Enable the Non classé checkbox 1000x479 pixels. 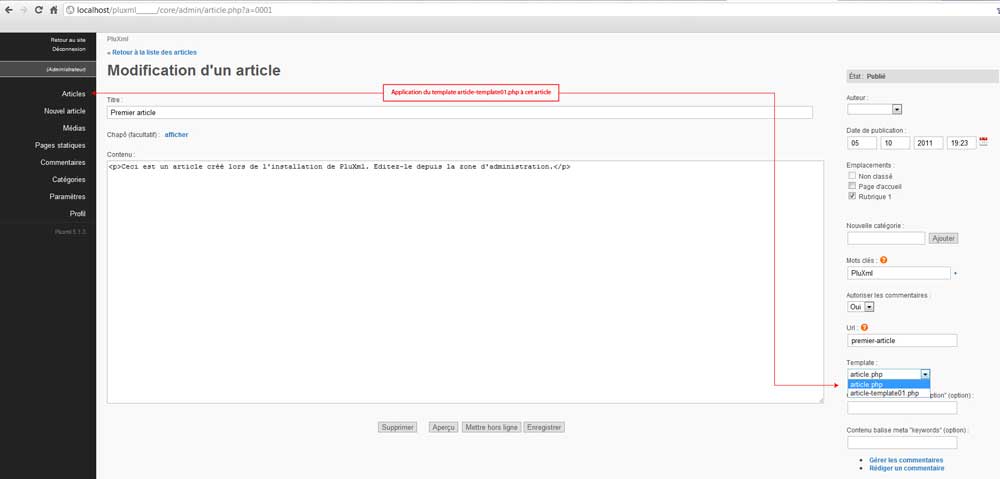pos(852,175)
